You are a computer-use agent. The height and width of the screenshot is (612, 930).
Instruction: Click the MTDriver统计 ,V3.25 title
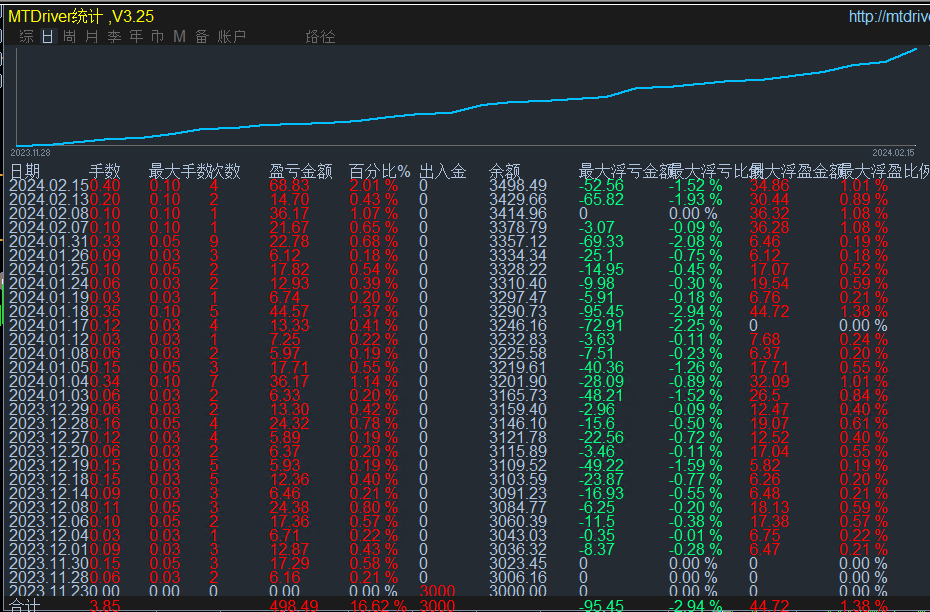[x=81, y=17]
